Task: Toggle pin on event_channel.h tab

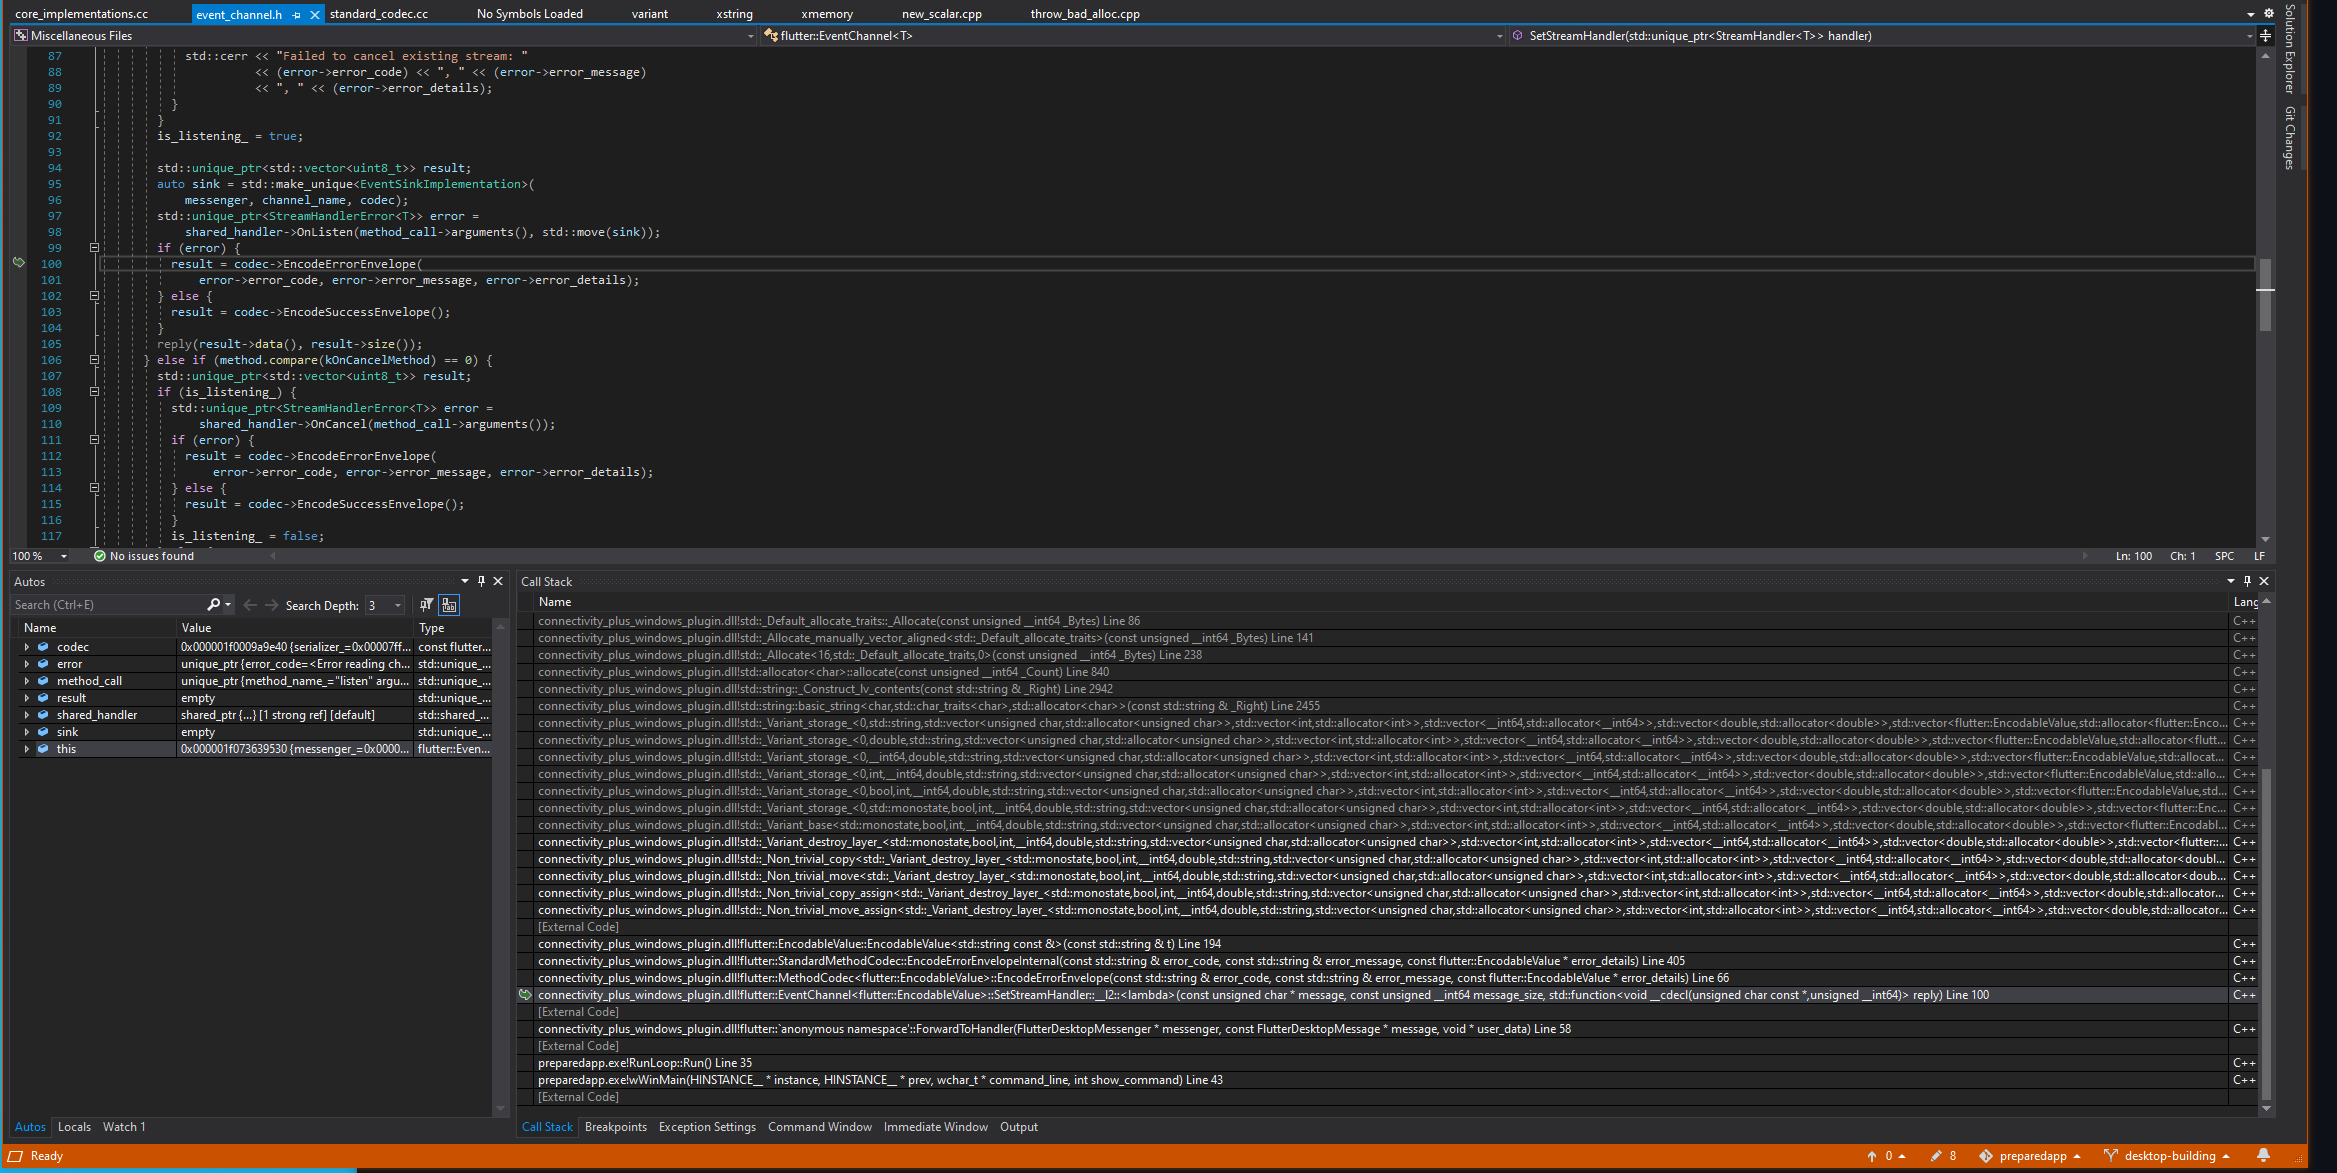Action: pyautogui.click(x=297, y=15)
